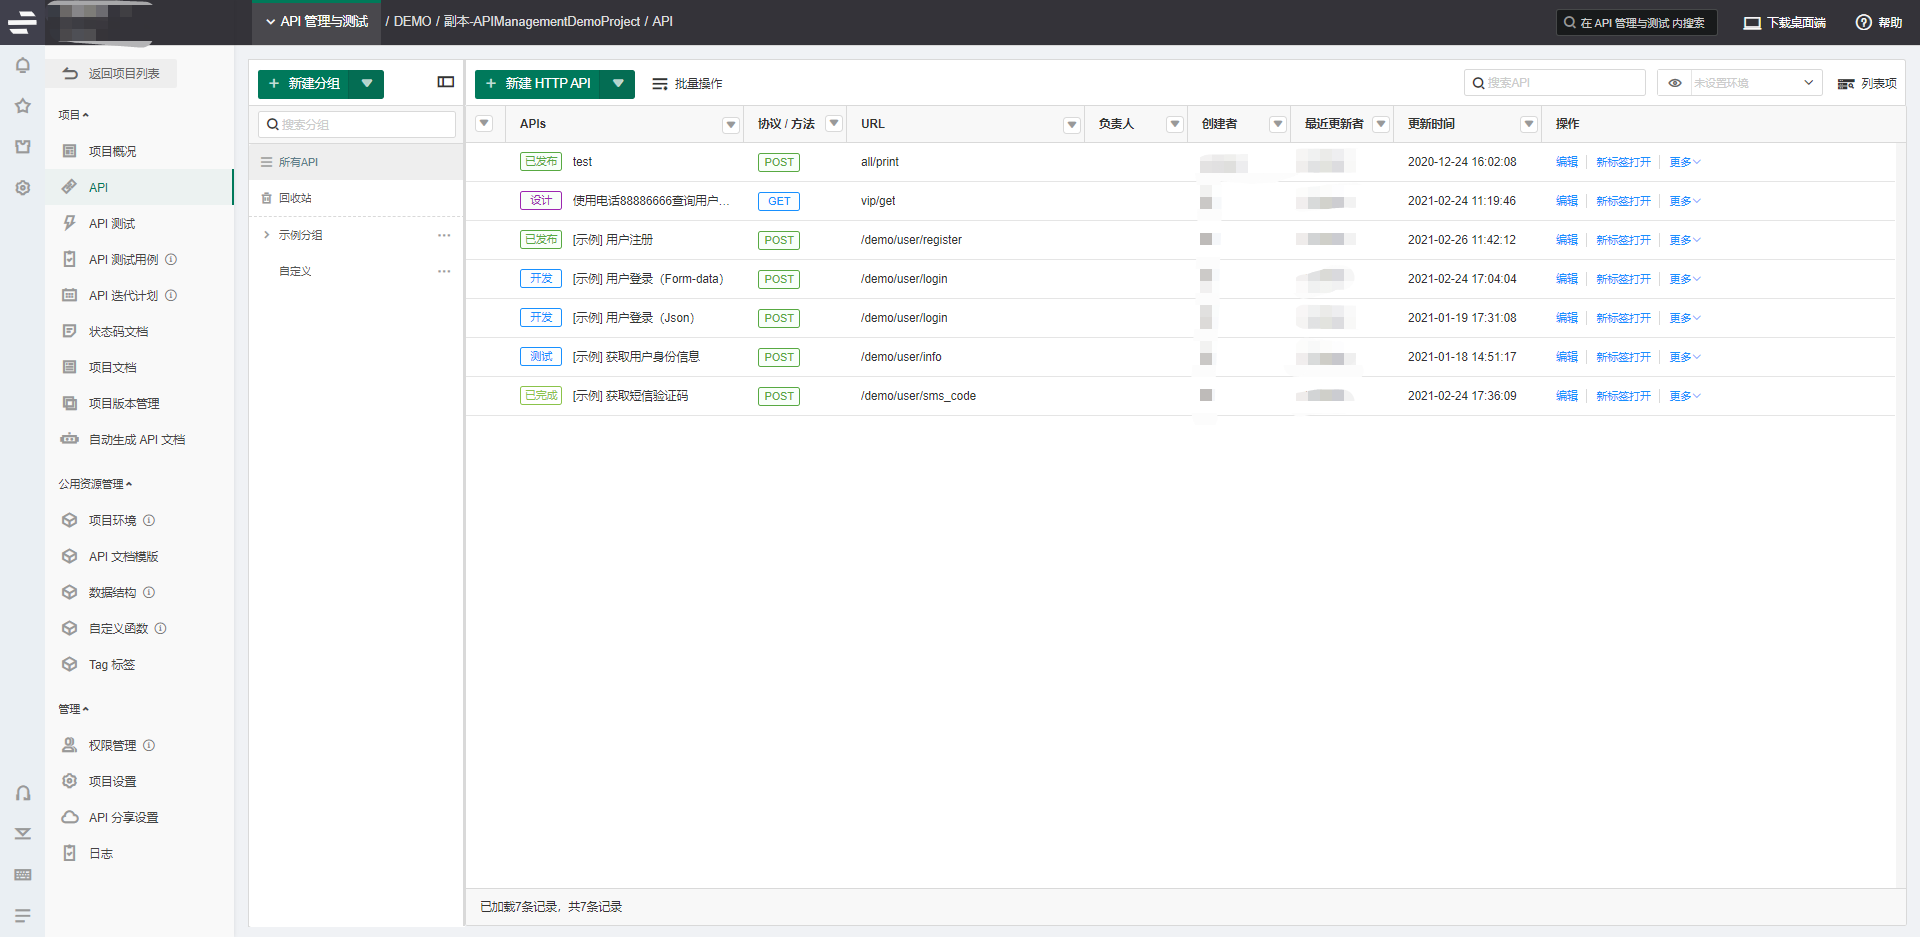
Task: Select 所有API in the group list
Action: click(356, 162)
